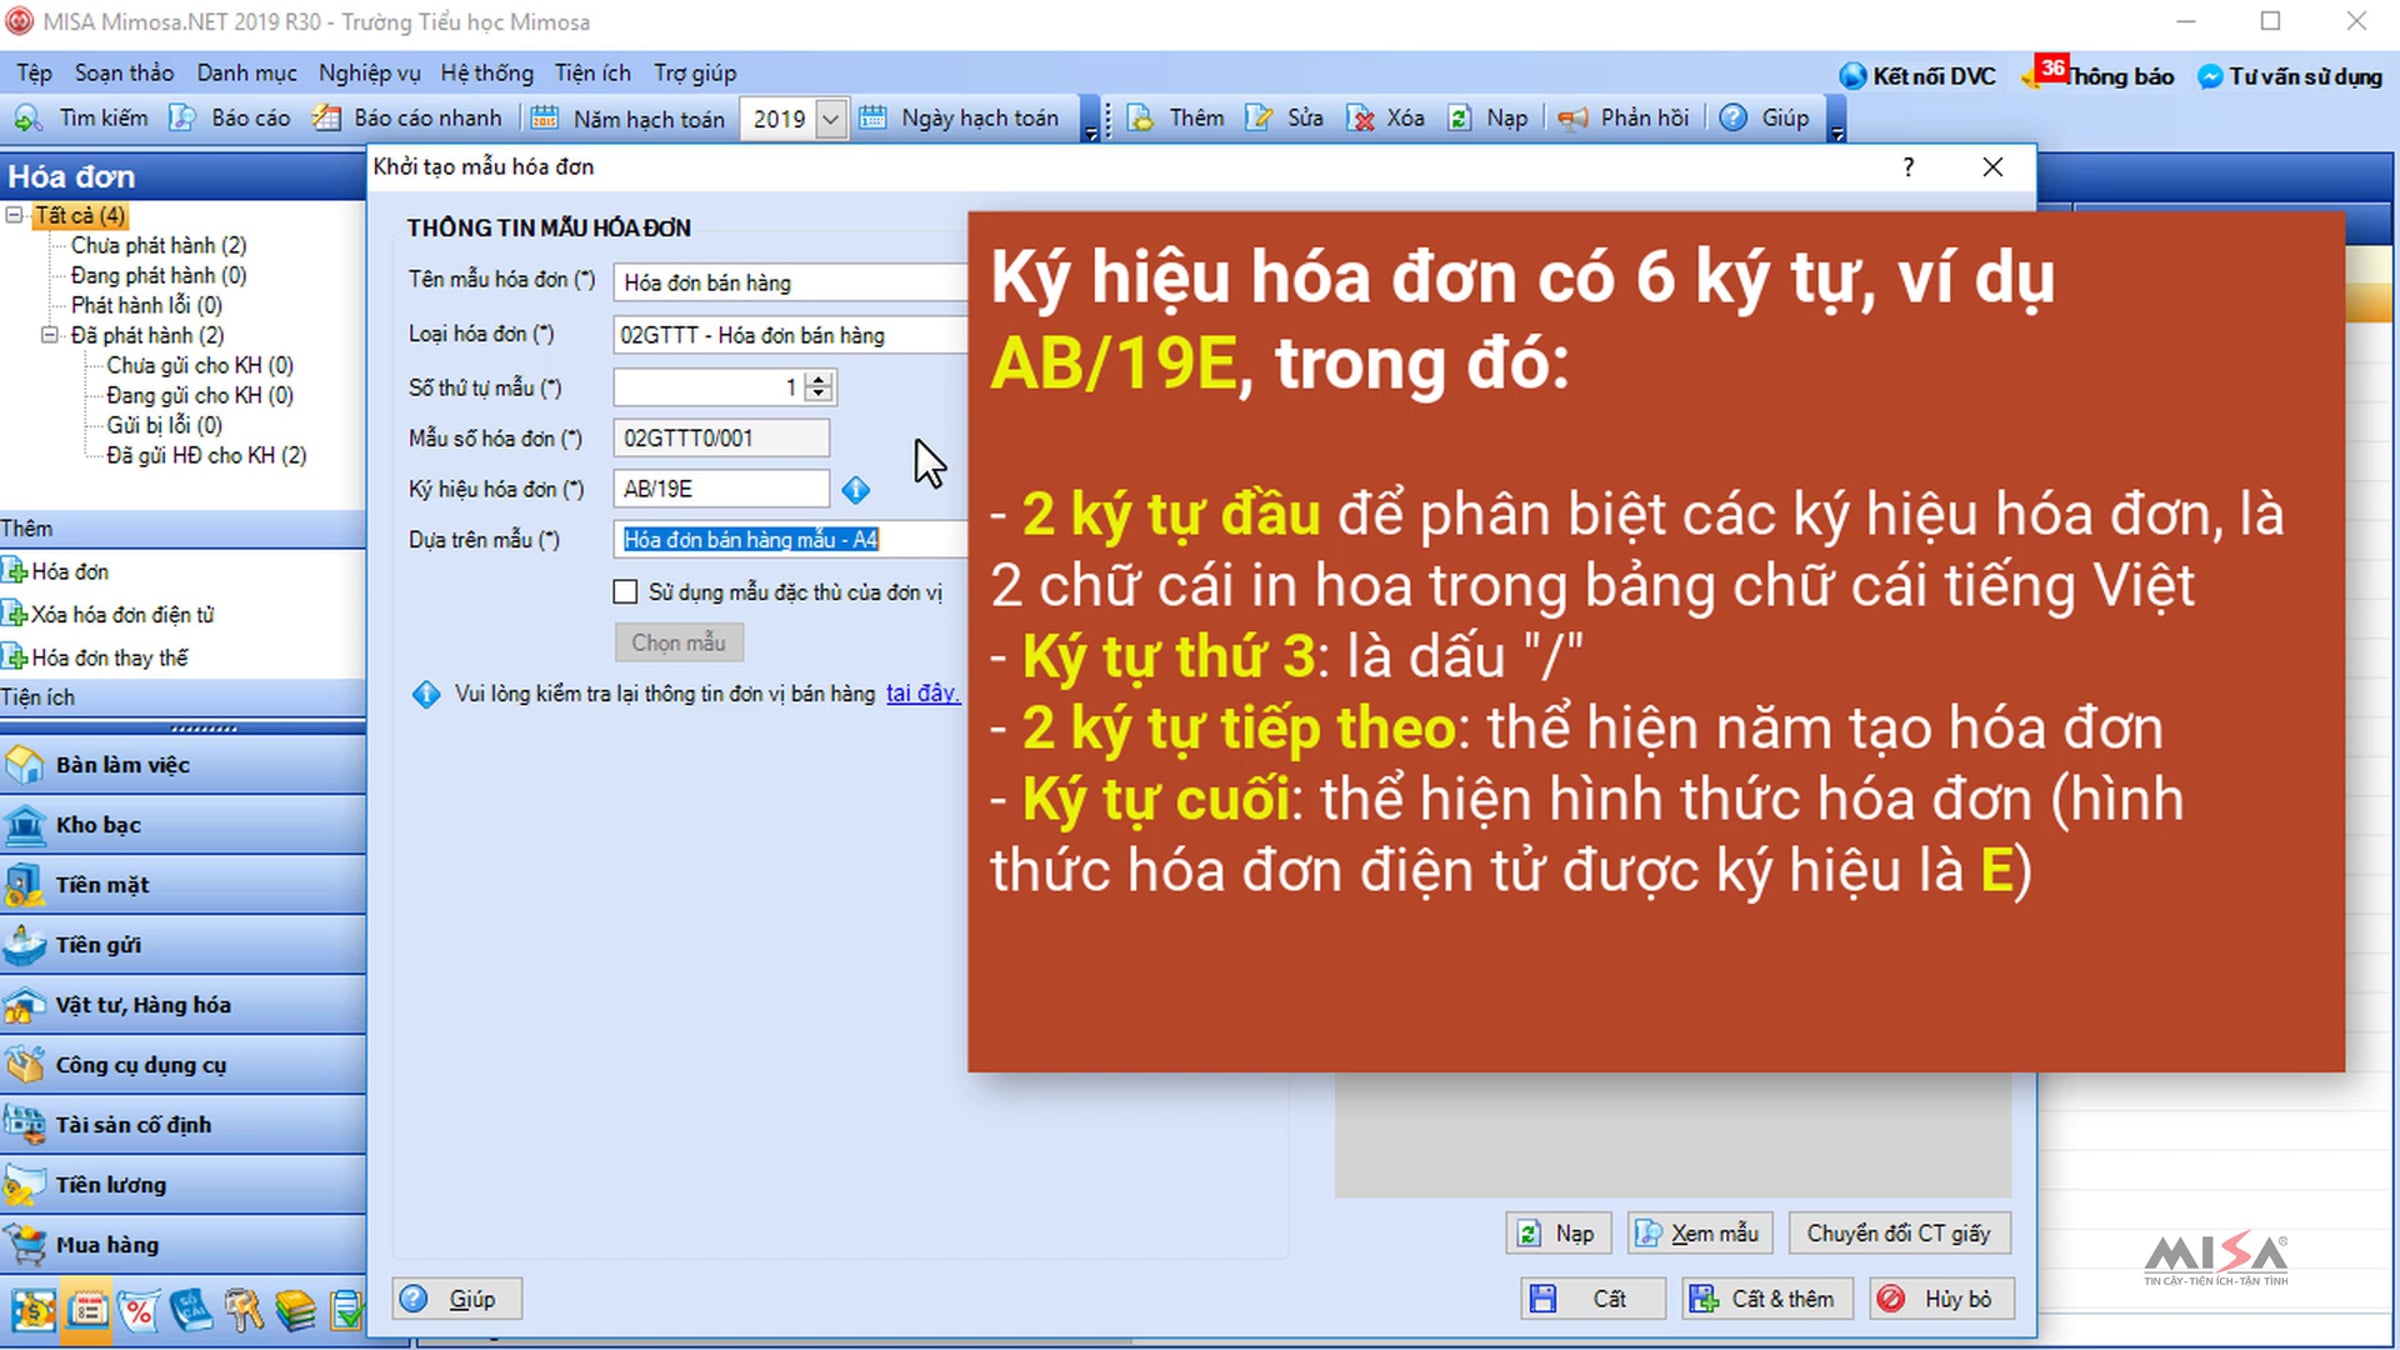
Task: Select Chưa phát hành (2) in tree
Action: point(158,245)
